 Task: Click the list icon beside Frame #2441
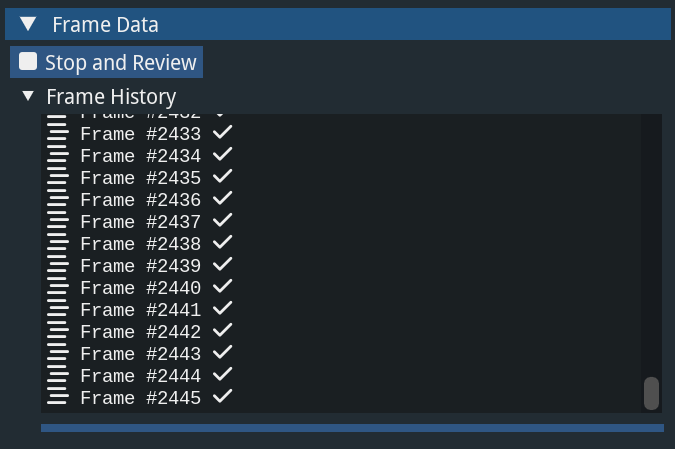pyautogui.click(x=58, y=310)
